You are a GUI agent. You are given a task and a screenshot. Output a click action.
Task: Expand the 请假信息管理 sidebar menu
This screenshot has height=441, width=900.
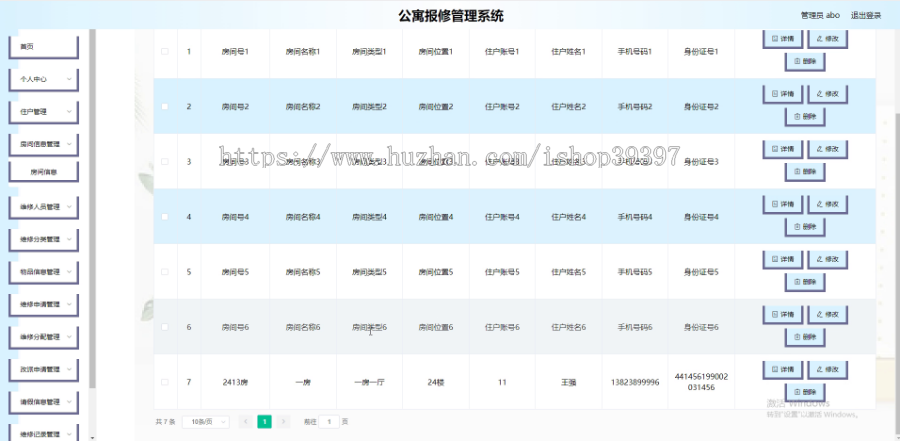(43, 402)
